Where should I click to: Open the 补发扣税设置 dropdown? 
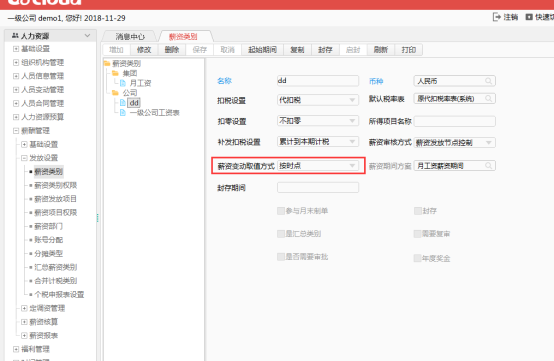point(318,142)
